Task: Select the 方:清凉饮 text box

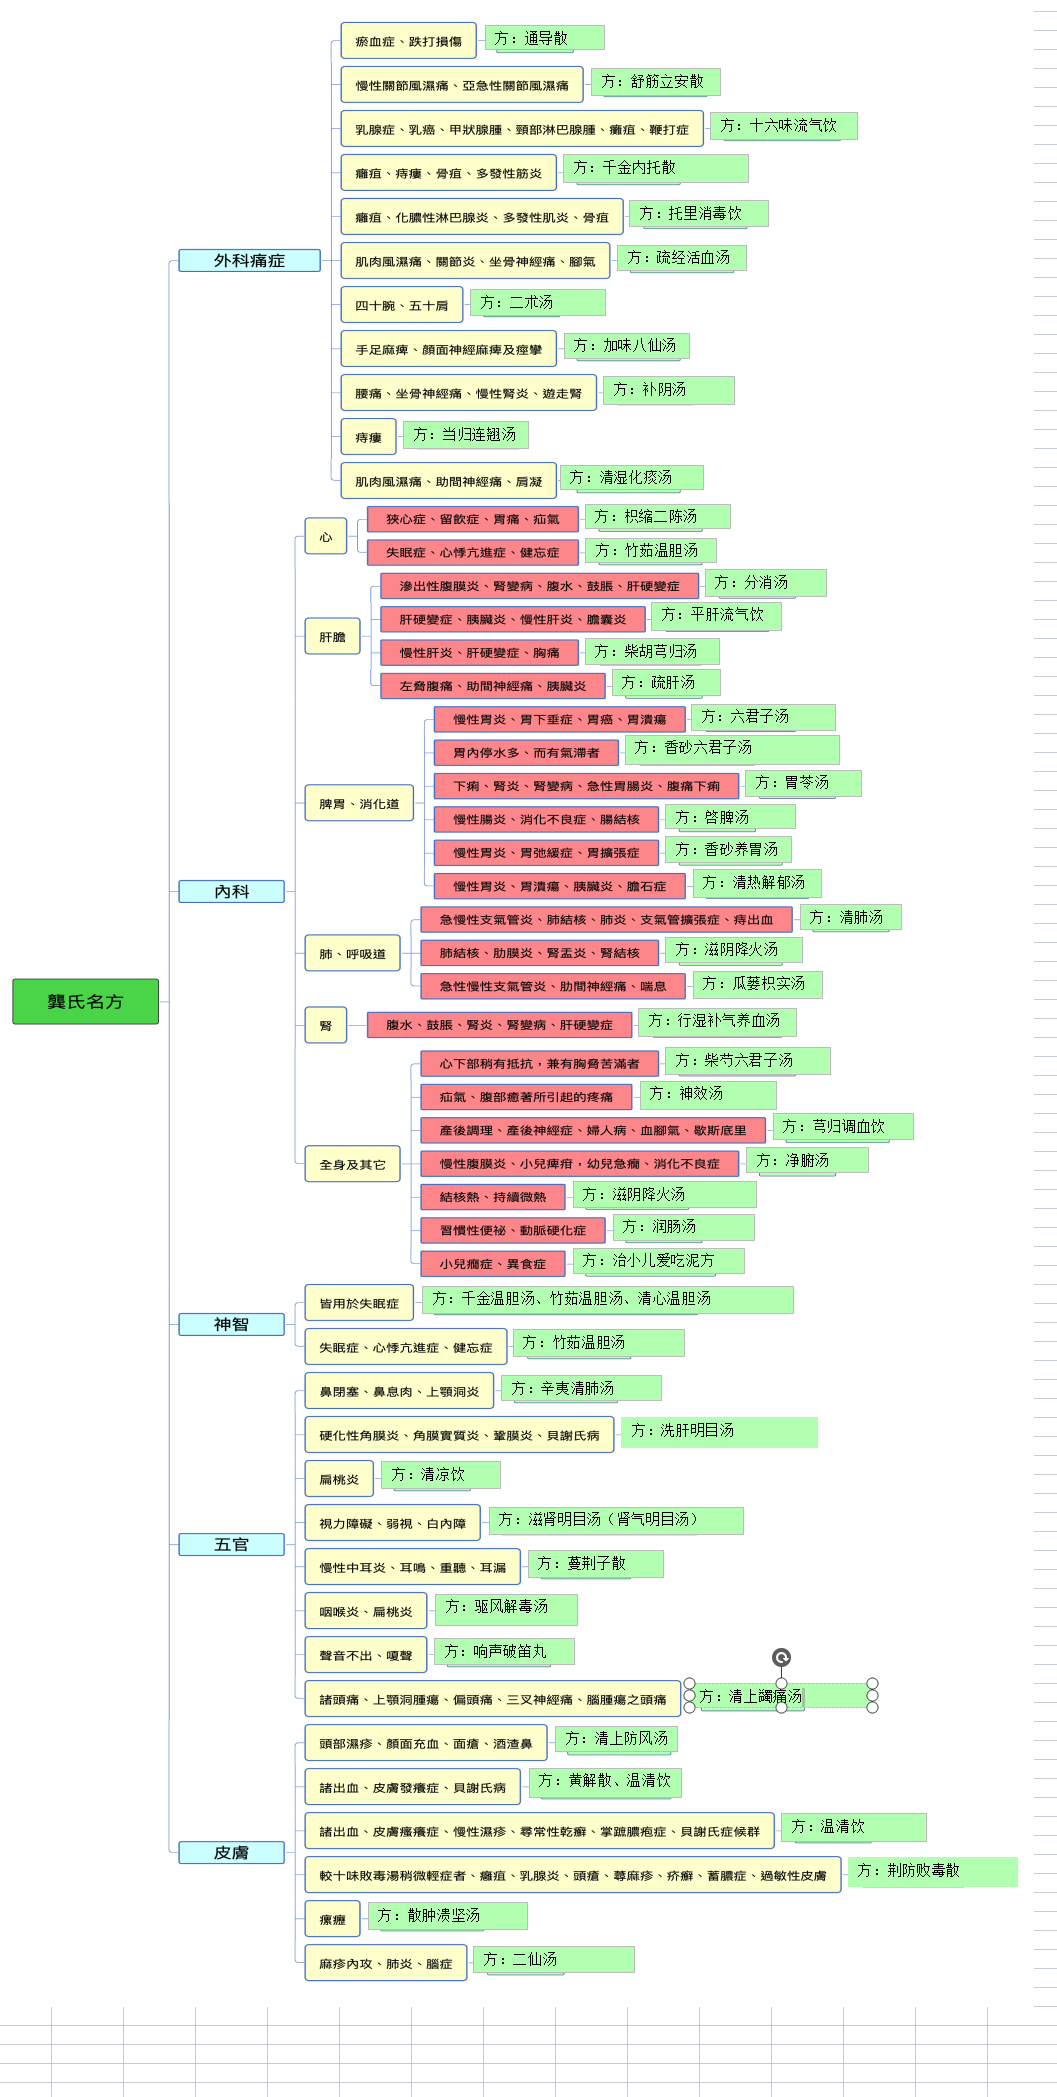Action: 441,1475
